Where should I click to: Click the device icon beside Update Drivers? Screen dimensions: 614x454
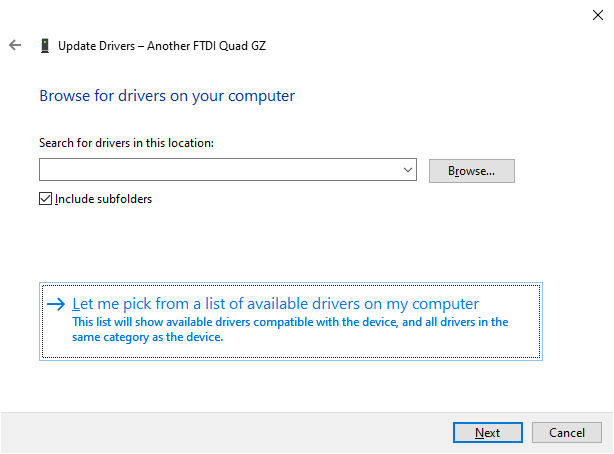tap(45, 46)
